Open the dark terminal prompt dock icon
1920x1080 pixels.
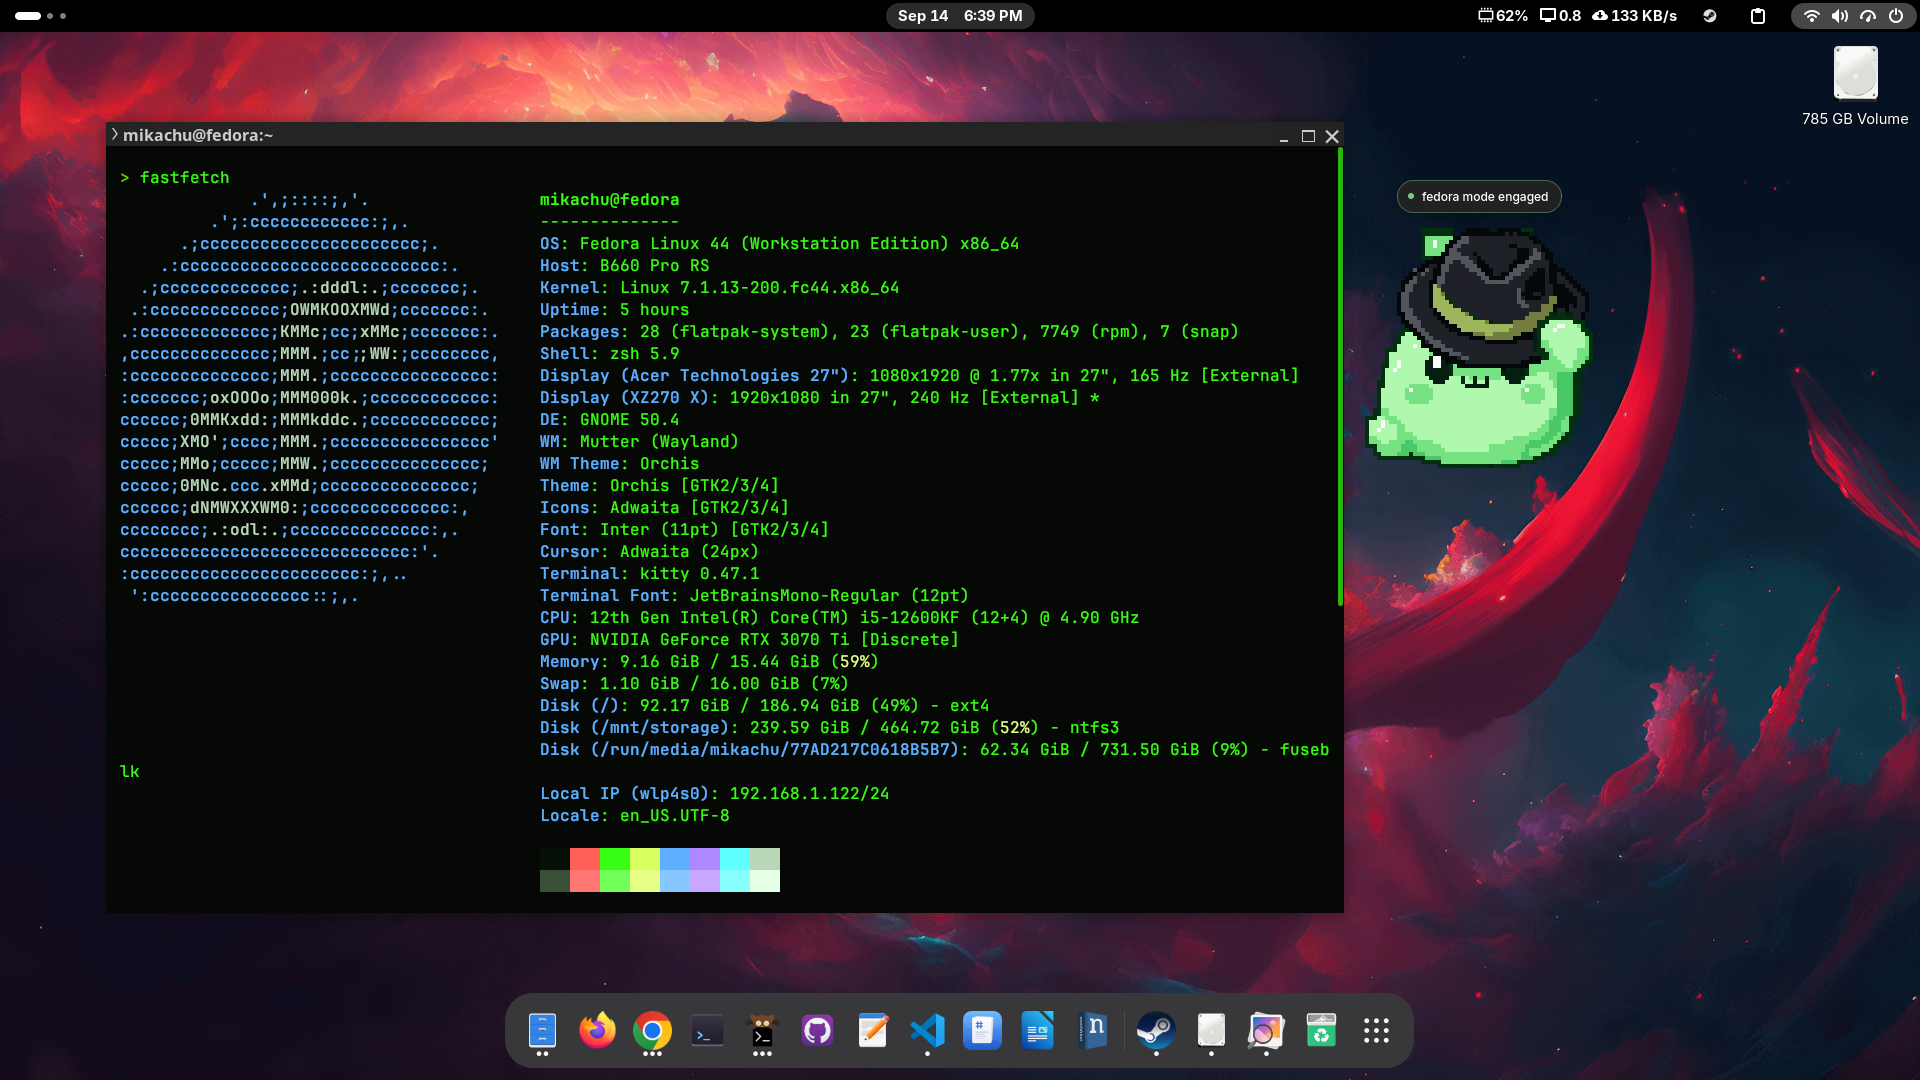(707, 1030)
